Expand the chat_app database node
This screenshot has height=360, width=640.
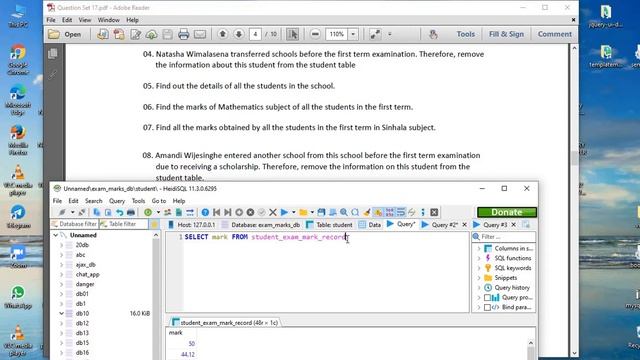point(62,274)
